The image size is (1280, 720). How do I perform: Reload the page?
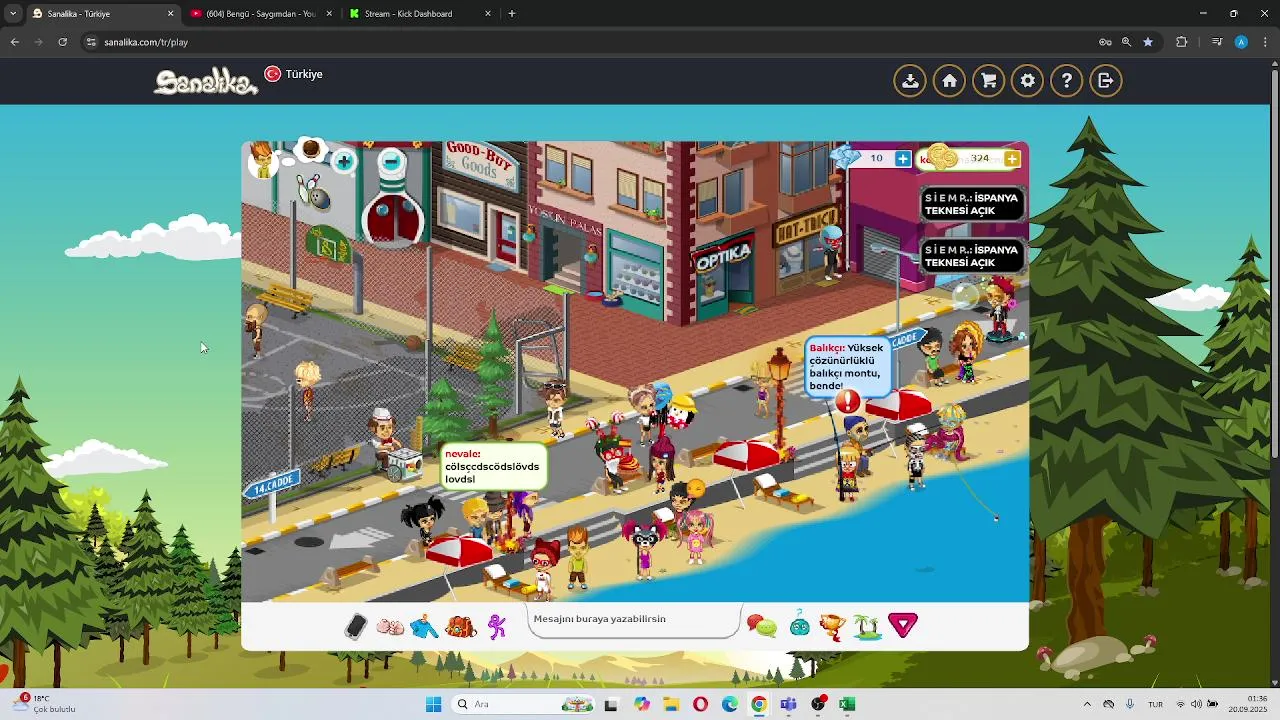pyautogui.click(x=62, y=42)
